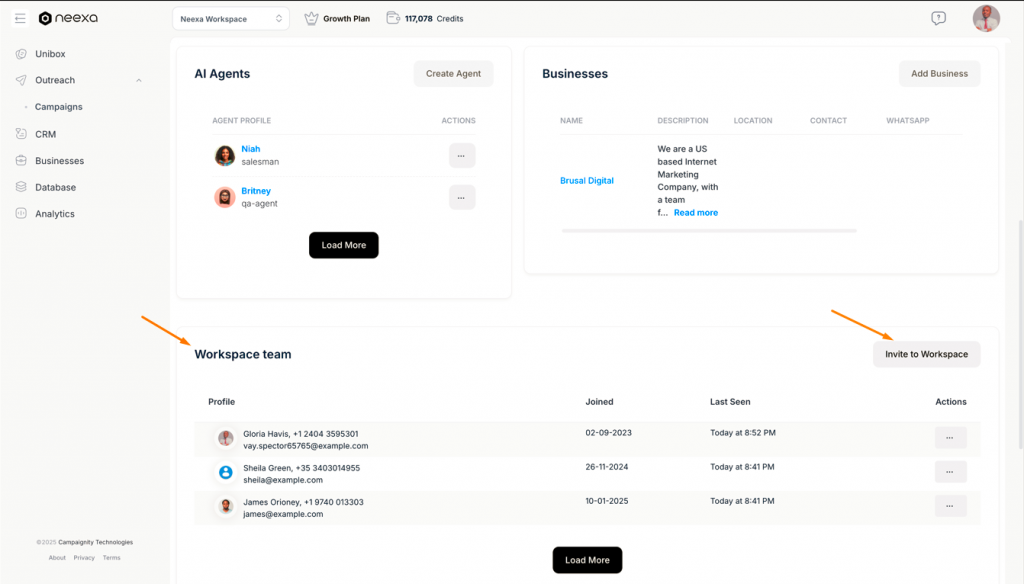This screenshot has height=584, width=1024.
Task: Click the help feedback icon top right
Action: [937, 17]
